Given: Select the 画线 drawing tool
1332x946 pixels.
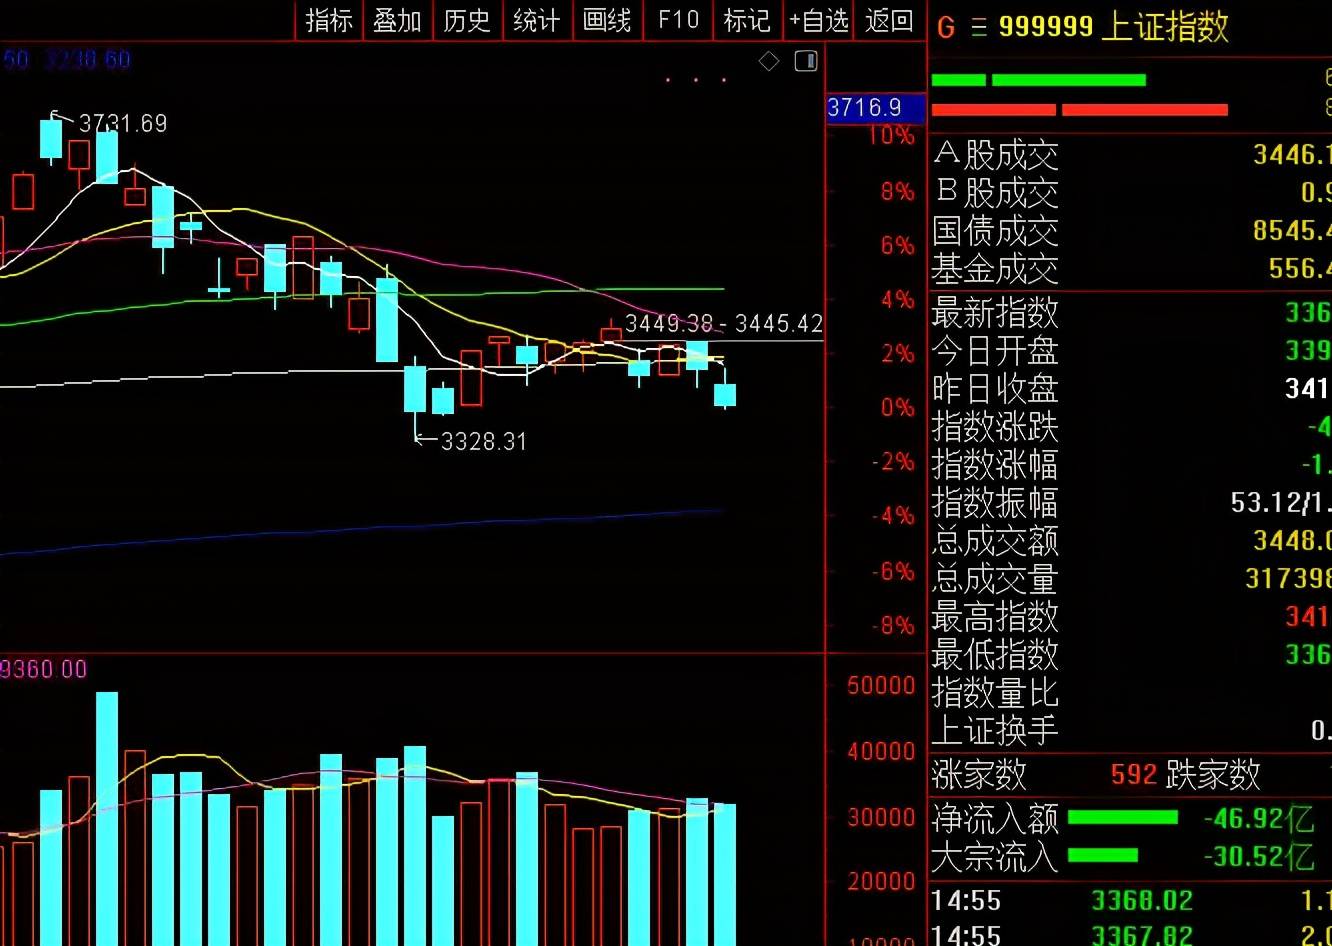Looking at the screenshot, I should point(607,20).
